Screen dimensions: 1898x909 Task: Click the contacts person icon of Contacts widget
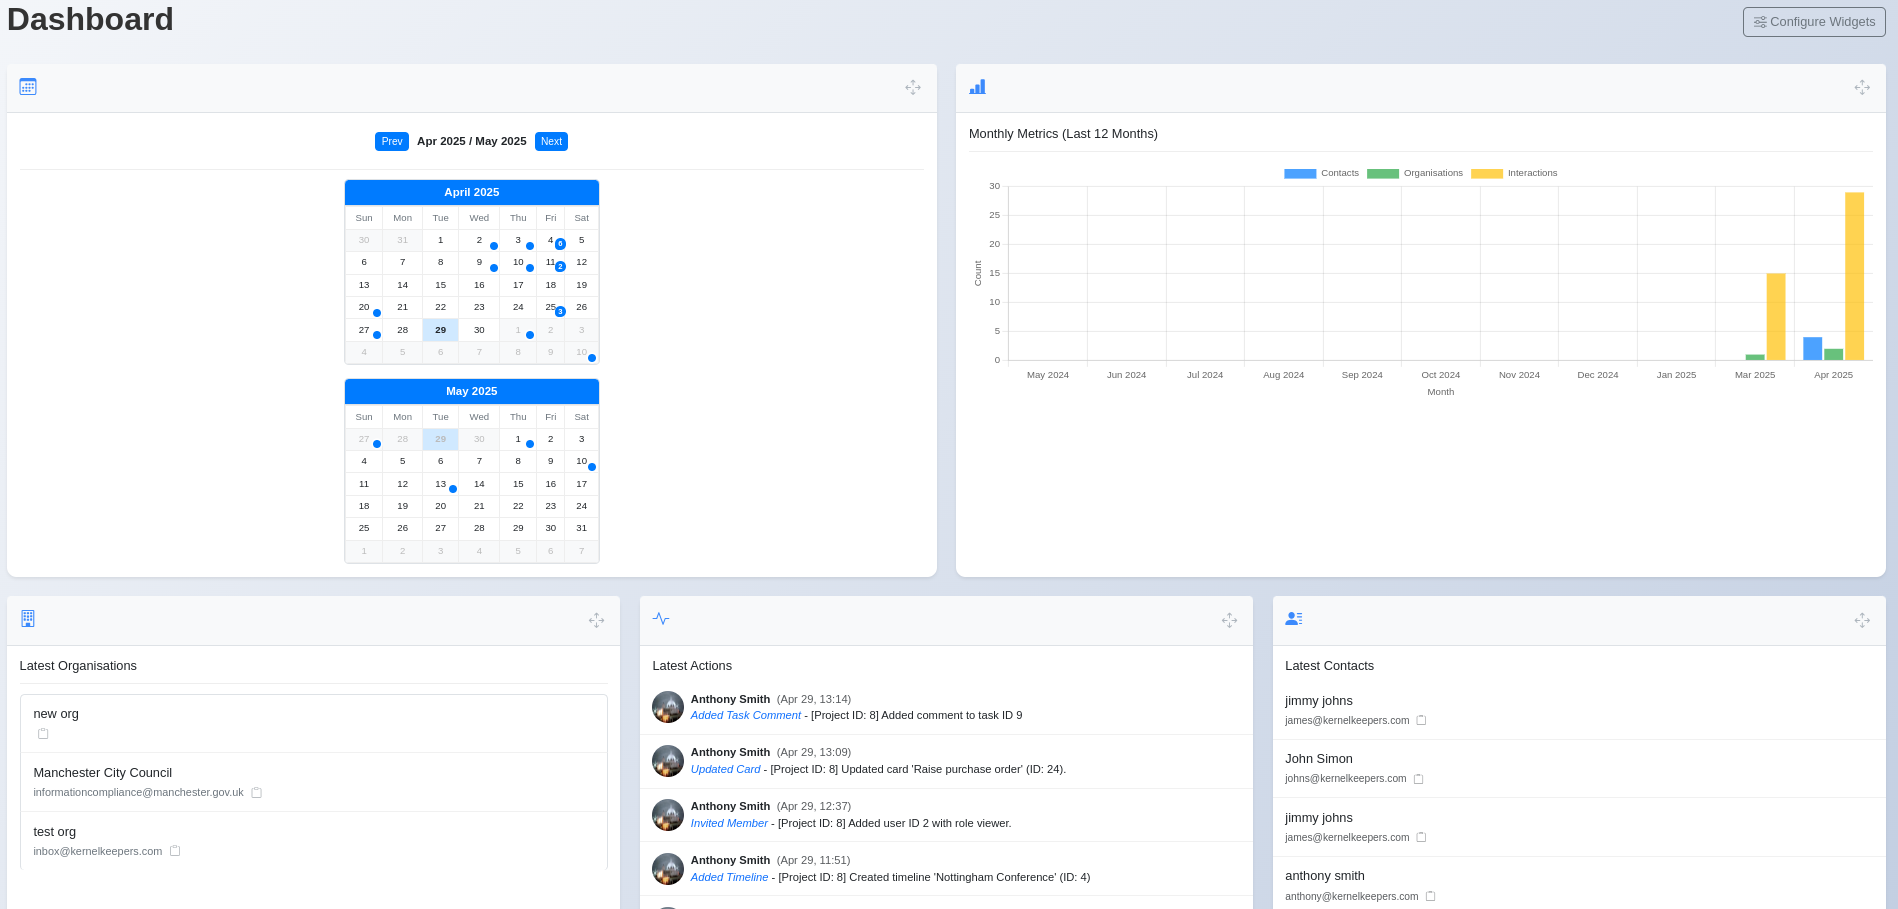tap(1294, 619)
